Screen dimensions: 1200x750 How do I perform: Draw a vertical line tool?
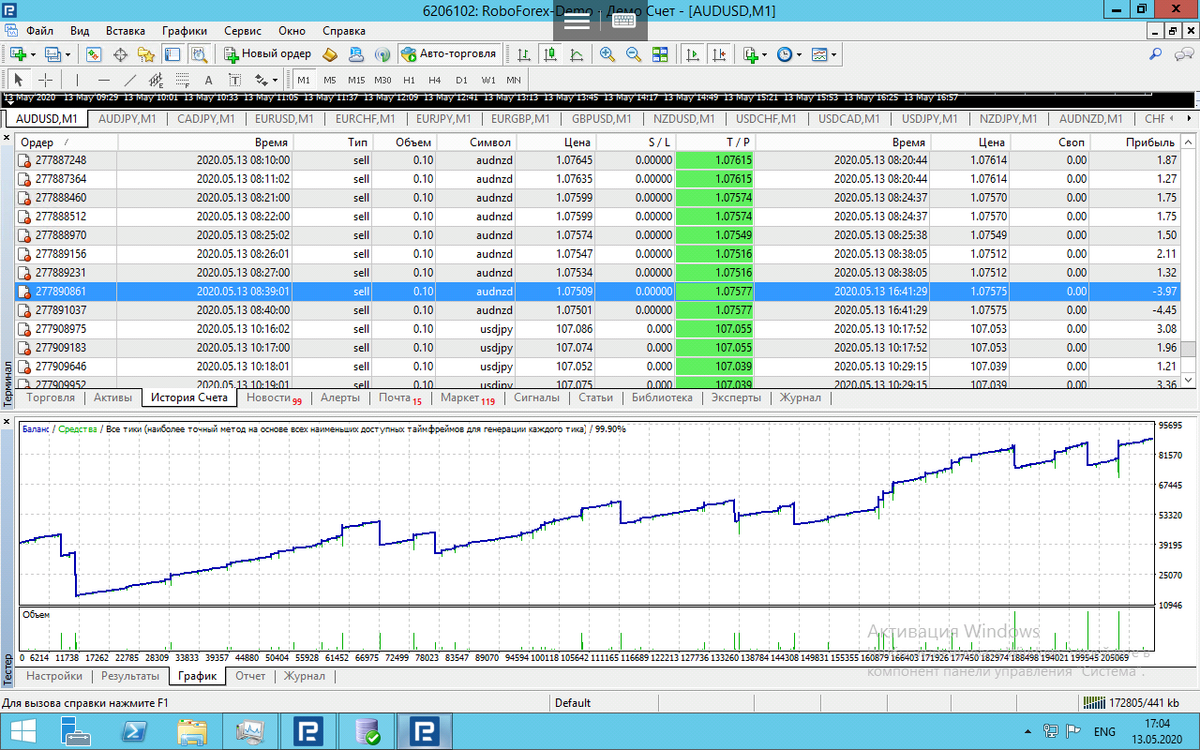(x=77, y=80)
